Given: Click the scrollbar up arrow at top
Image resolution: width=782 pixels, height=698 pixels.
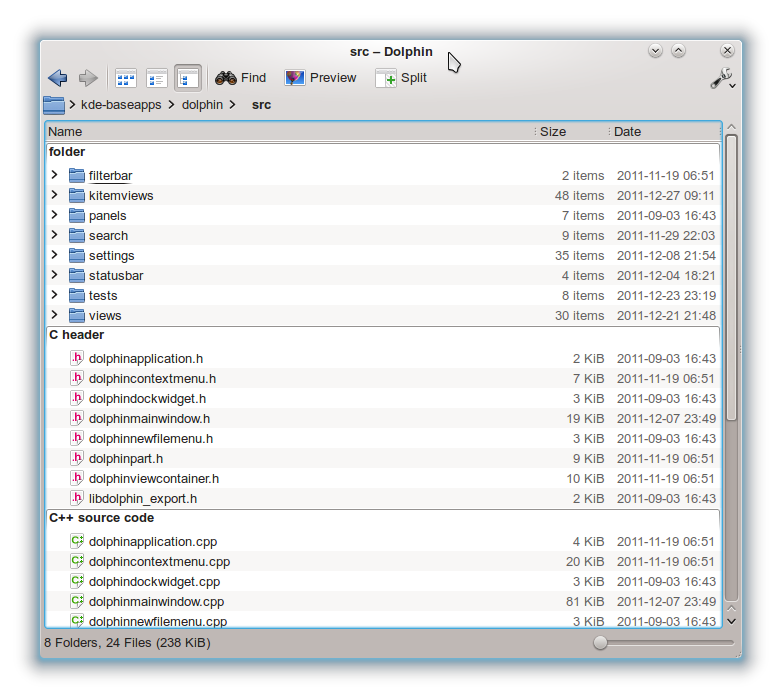Looking at the screenshot, I should (731, 127).
